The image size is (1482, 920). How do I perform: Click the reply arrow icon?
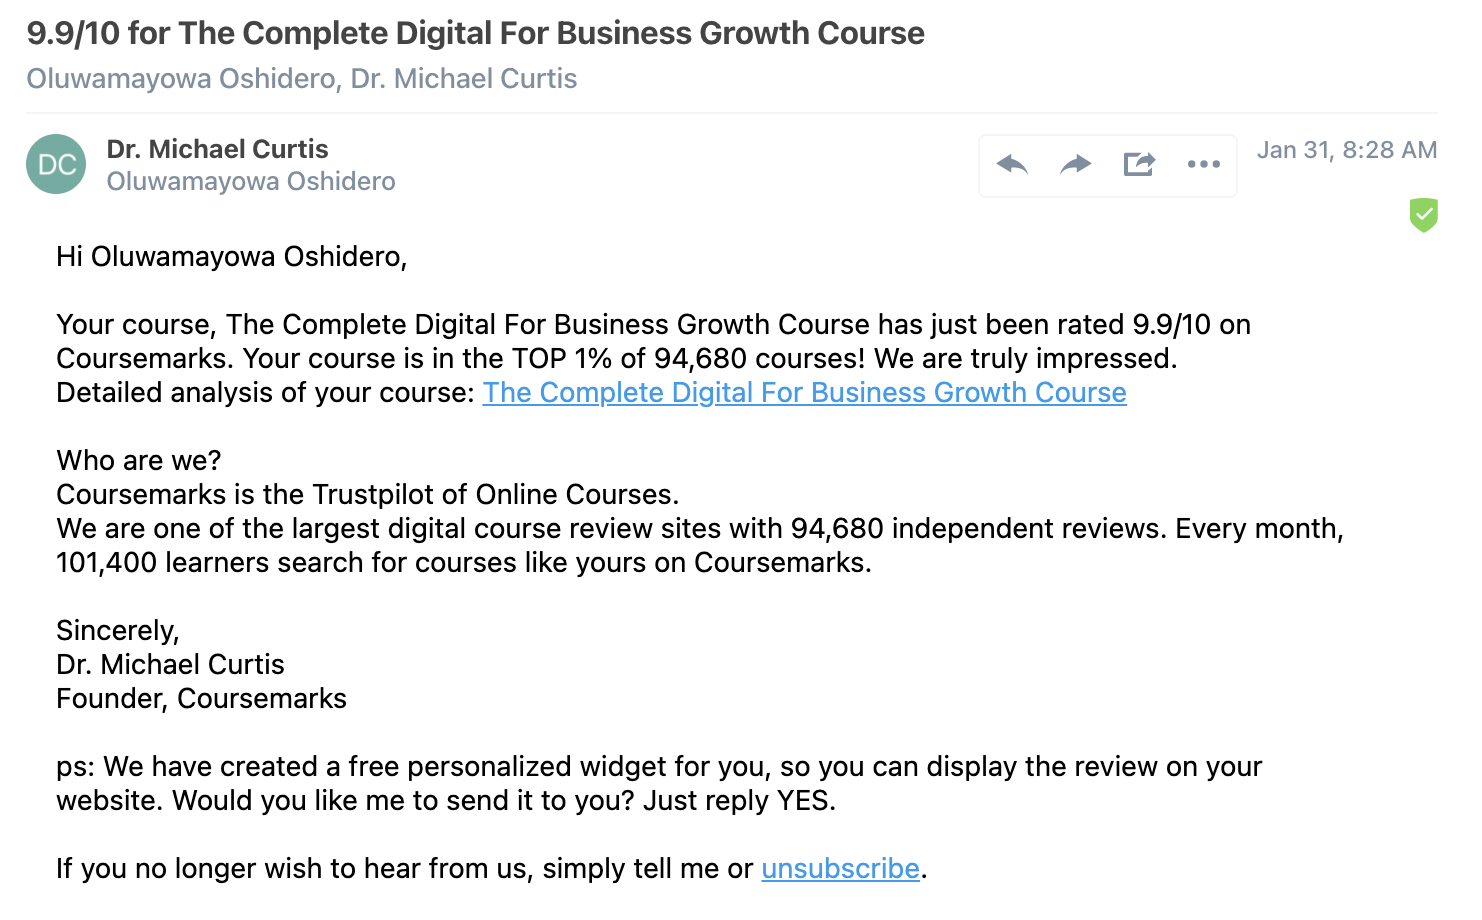tap(1012, 164)
